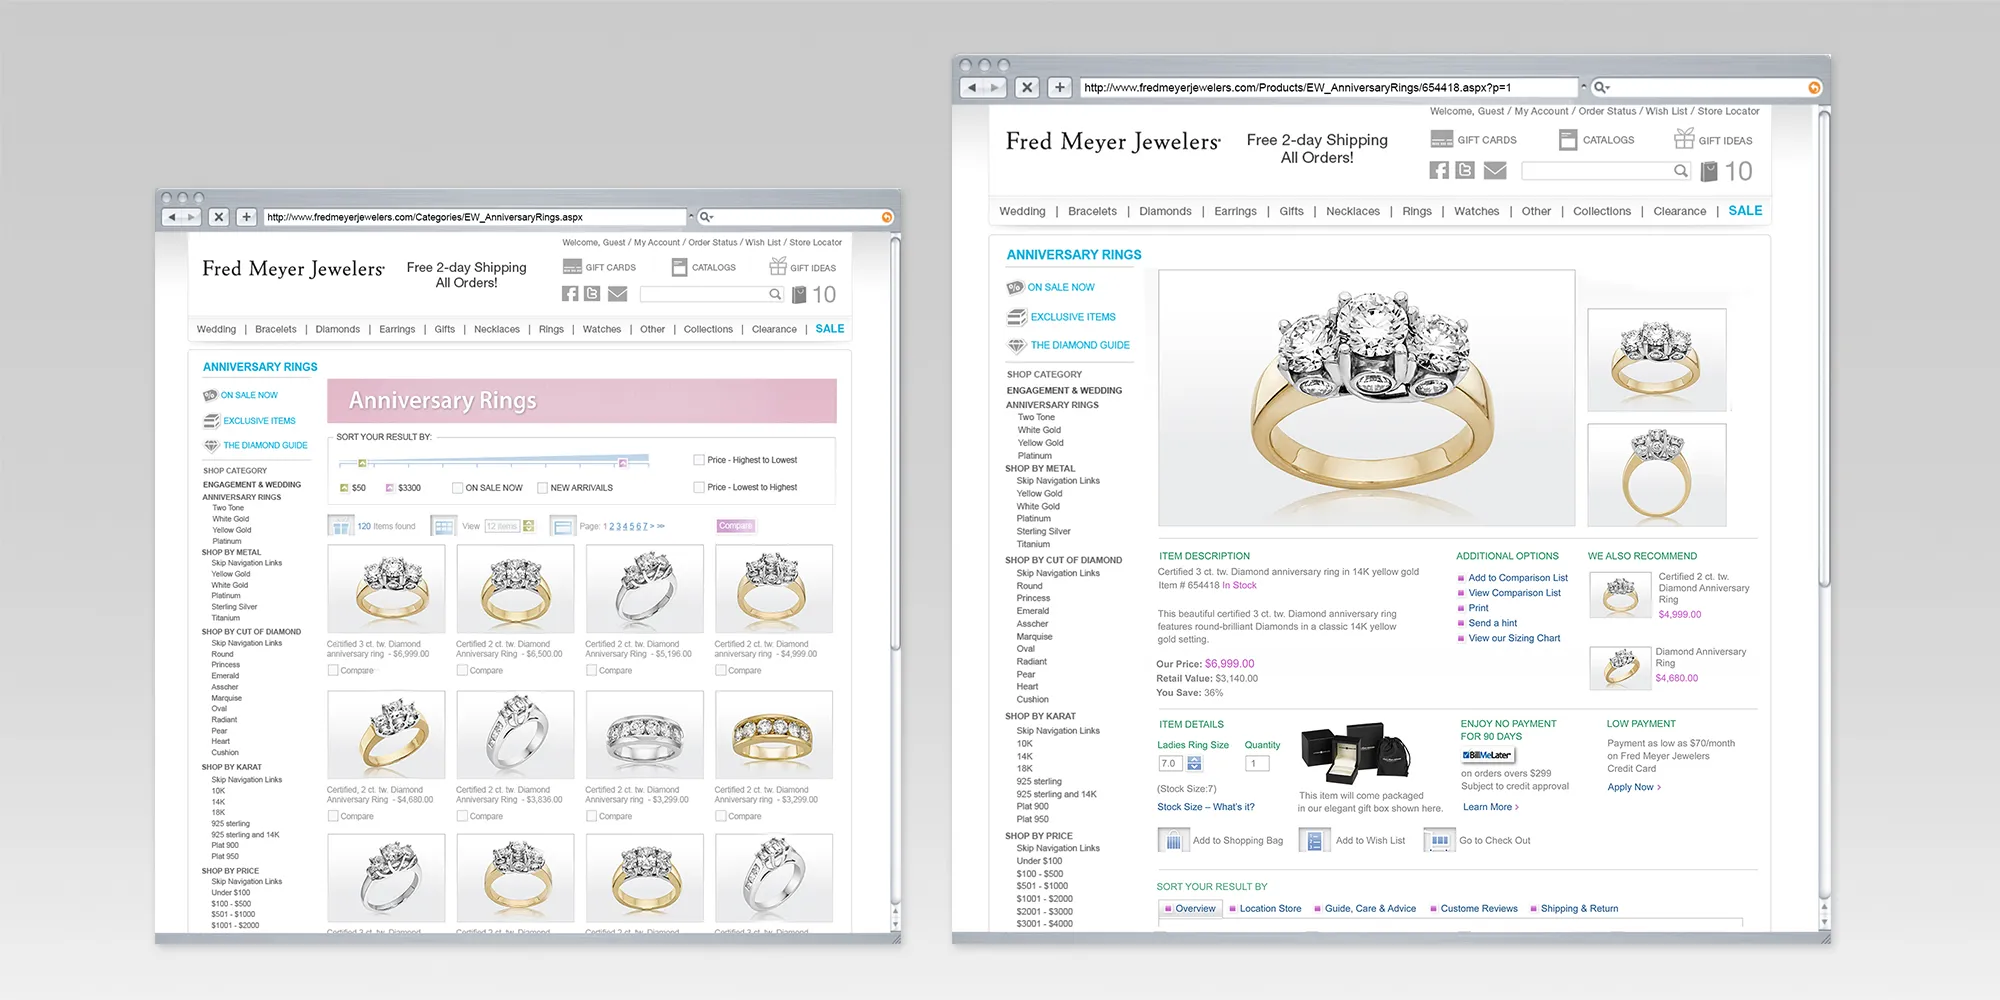Check Compare for the $6,999.00 ring
Viewport: 2000px width, 1000px height.
pyautogui.click(x=333, y=670)
